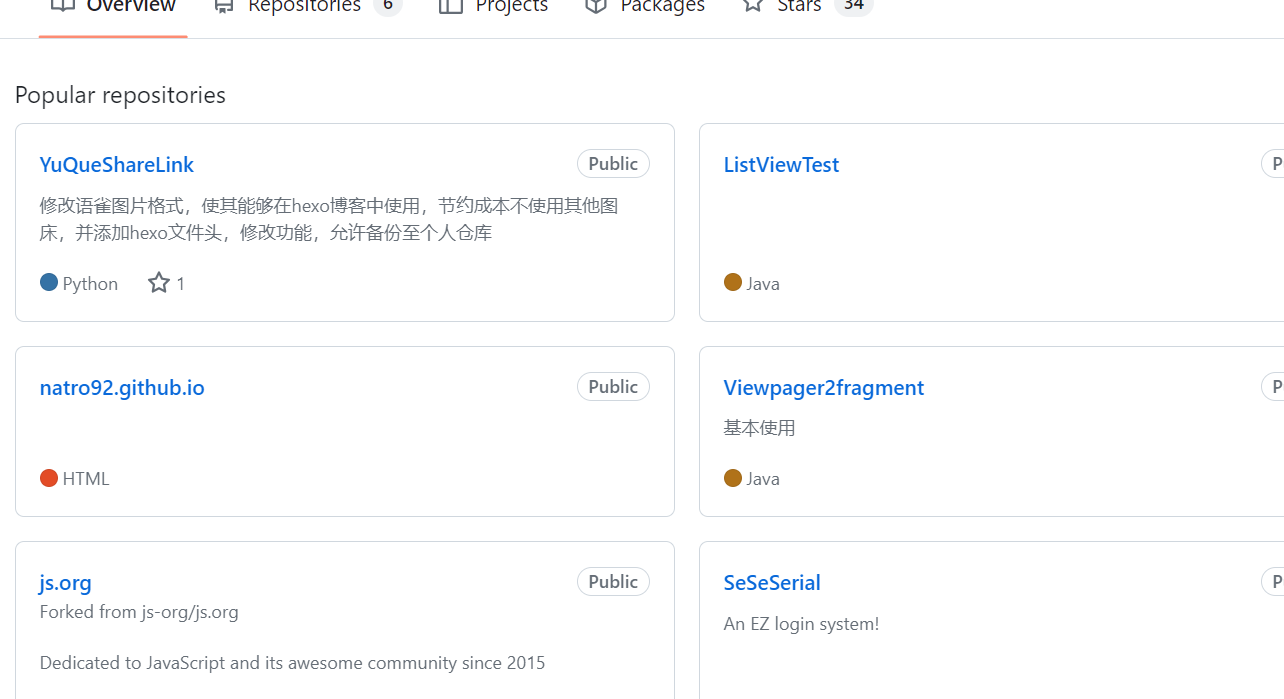This screenshot has height=699, width=1284.
Task: Click the YuQueShareLink Chinese description text
Action: point(329,219)
